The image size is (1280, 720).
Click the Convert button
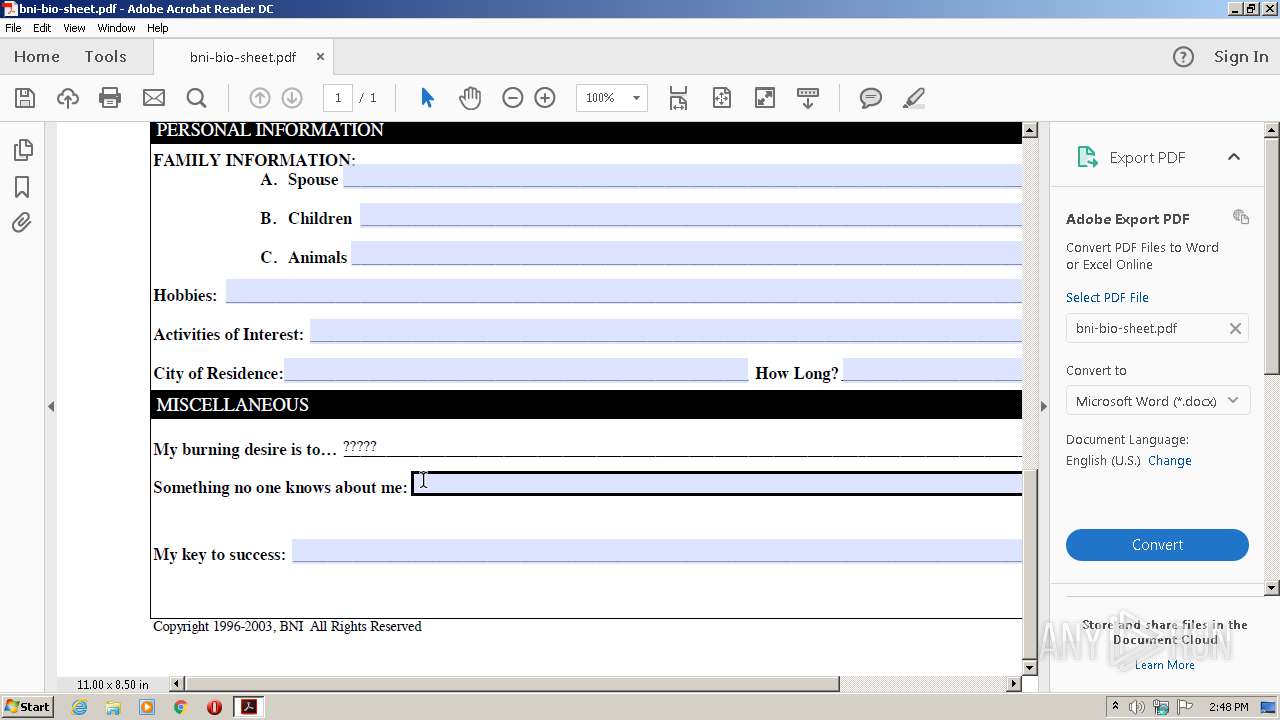[x=1157, y=545]
